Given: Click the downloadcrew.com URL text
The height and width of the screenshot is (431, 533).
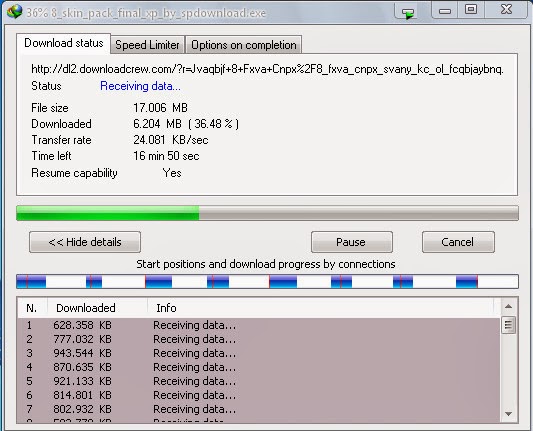Looking at the screenshot, I should click(x=267, y=69).
